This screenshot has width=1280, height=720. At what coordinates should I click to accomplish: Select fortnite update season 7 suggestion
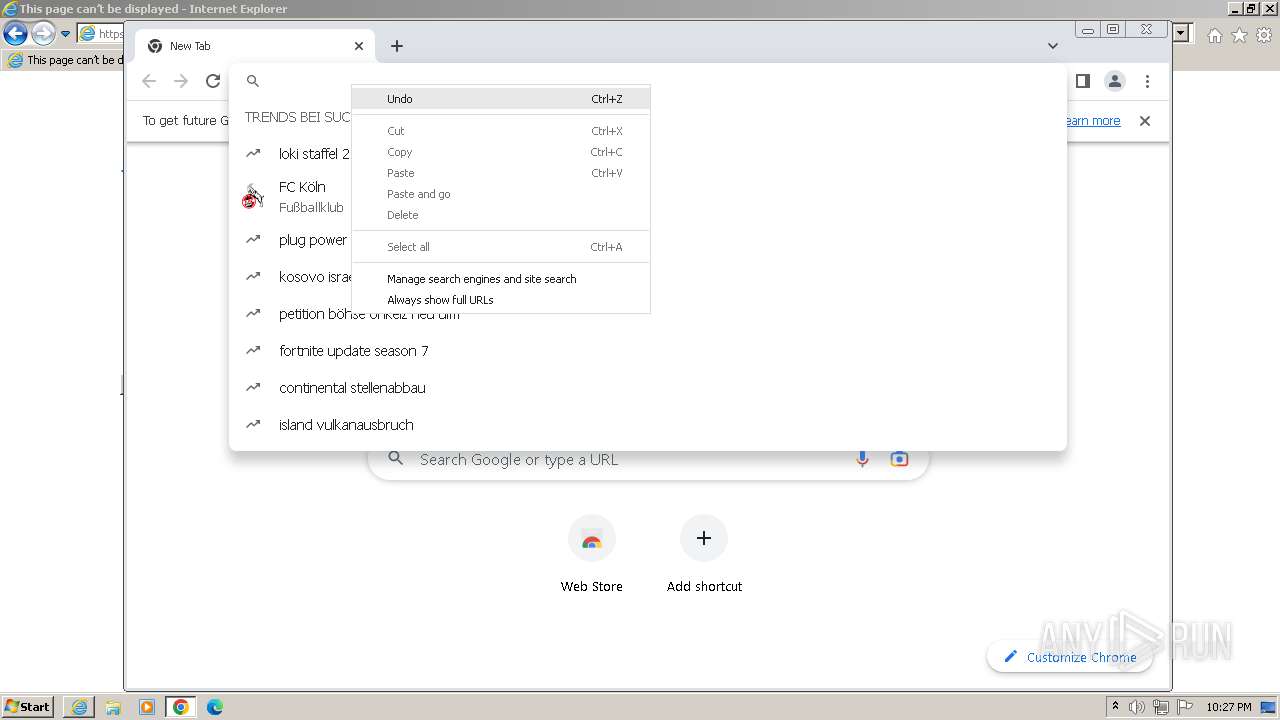coord(647,351)
